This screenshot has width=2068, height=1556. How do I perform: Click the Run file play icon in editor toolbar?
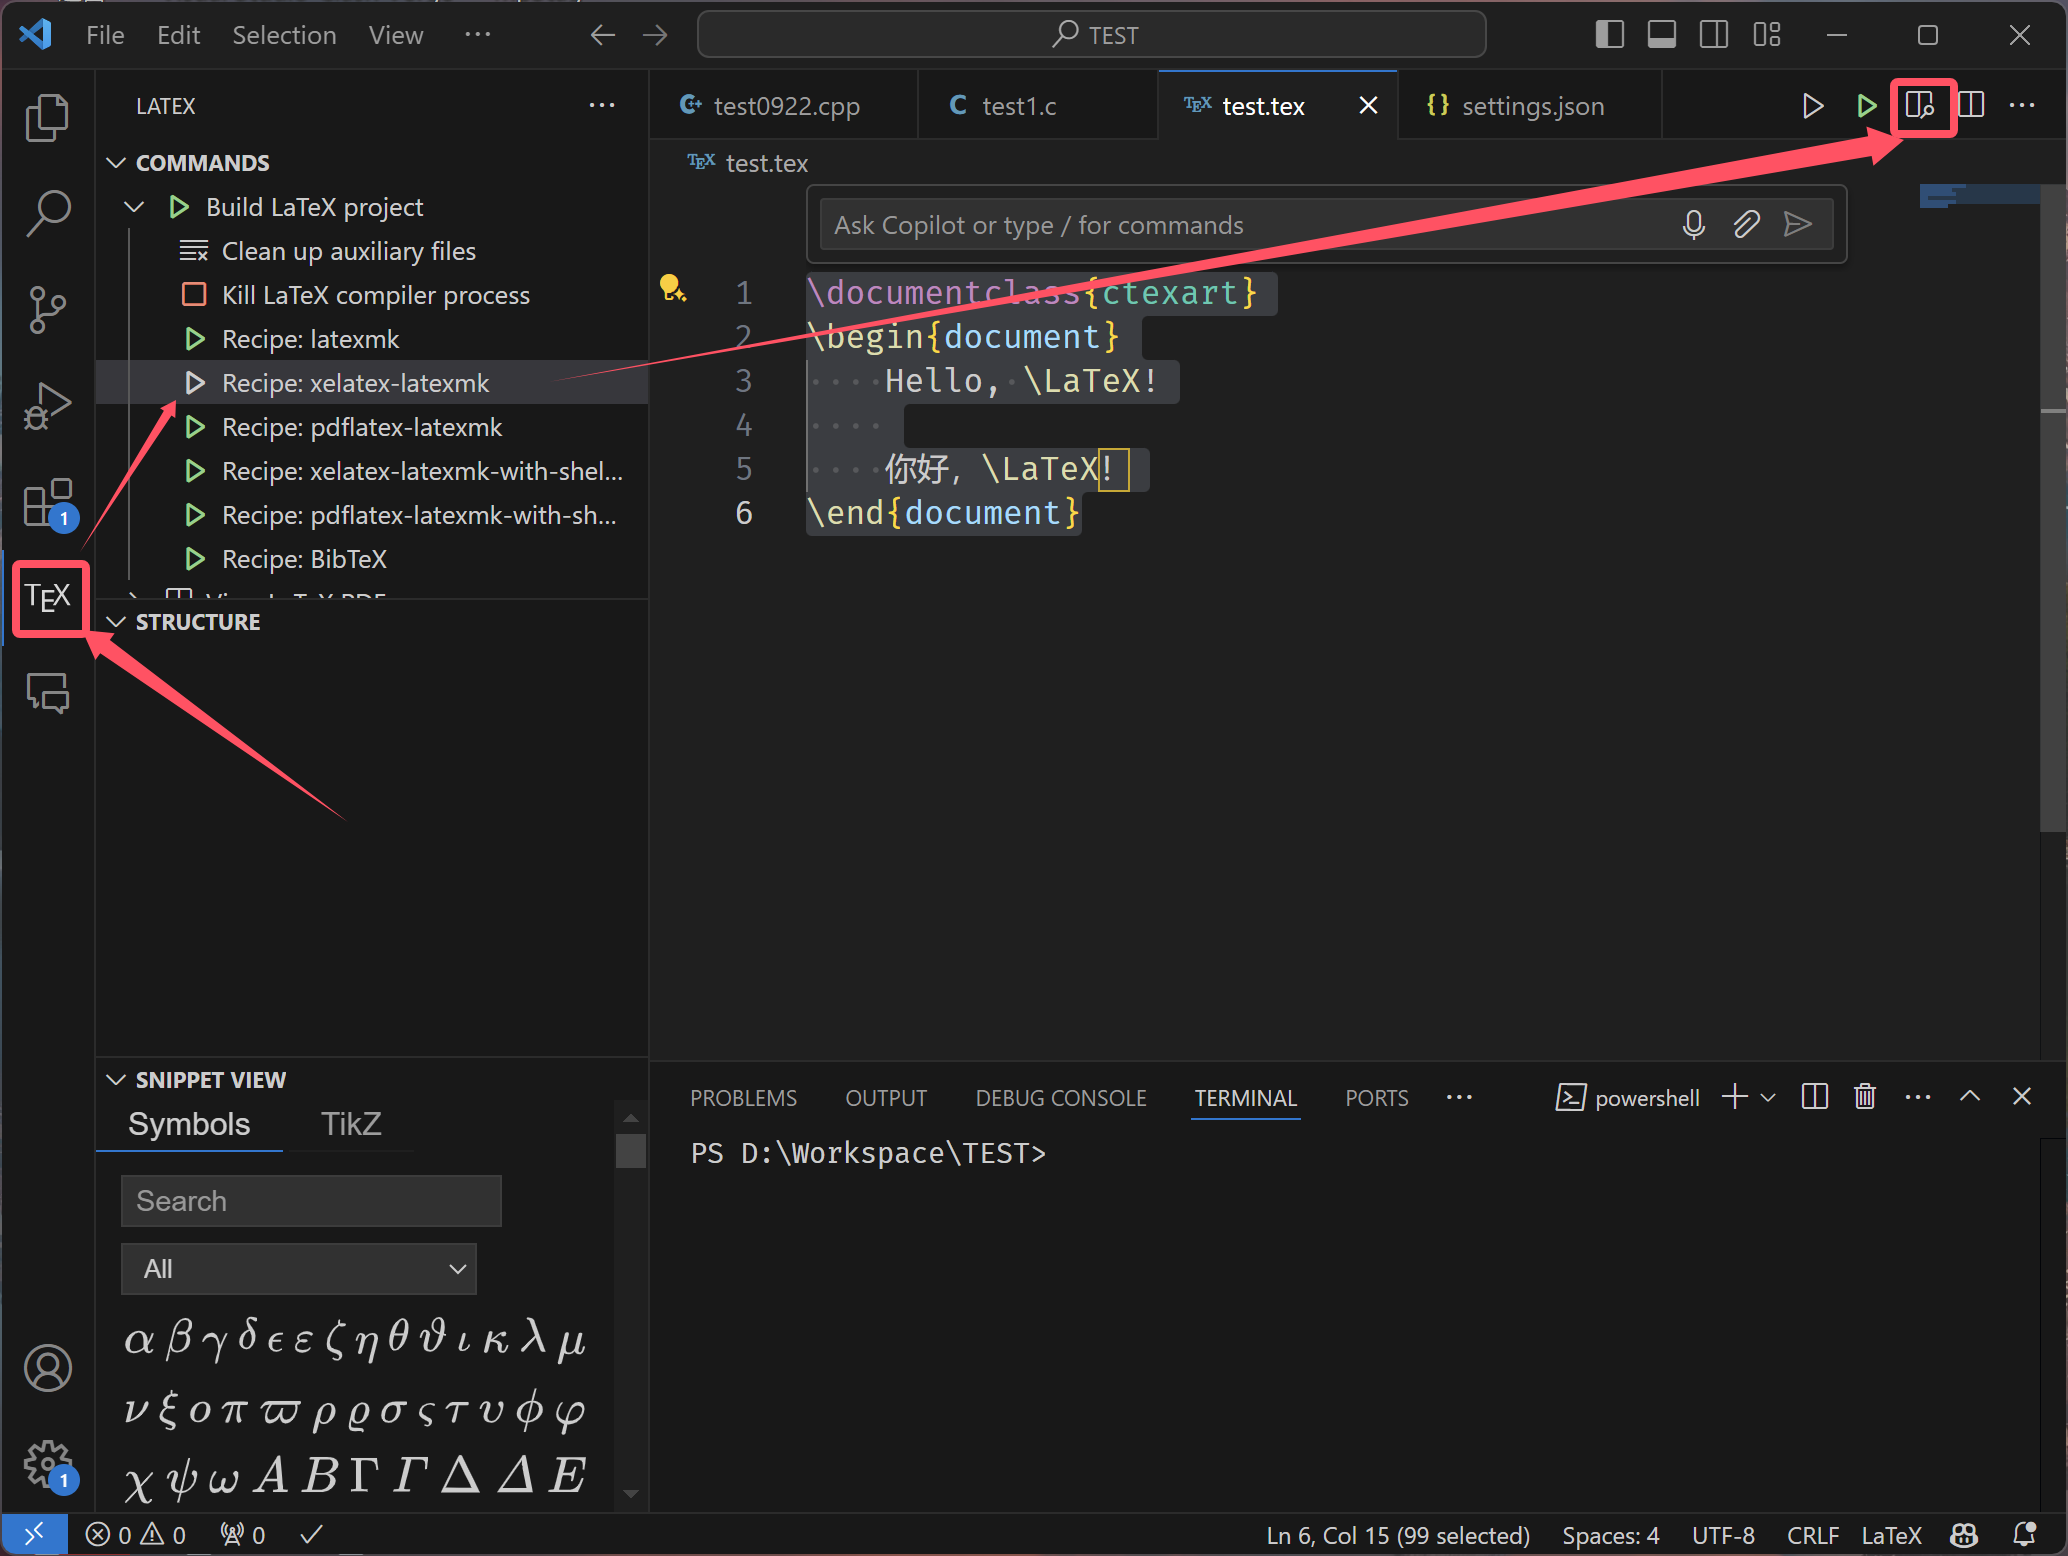[x=1813, y=105]
